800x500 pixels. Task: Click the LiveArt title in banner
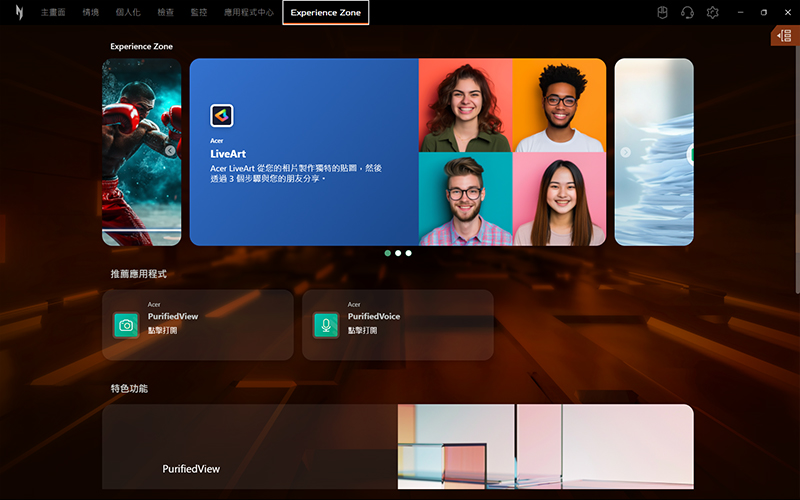(228, 154)
